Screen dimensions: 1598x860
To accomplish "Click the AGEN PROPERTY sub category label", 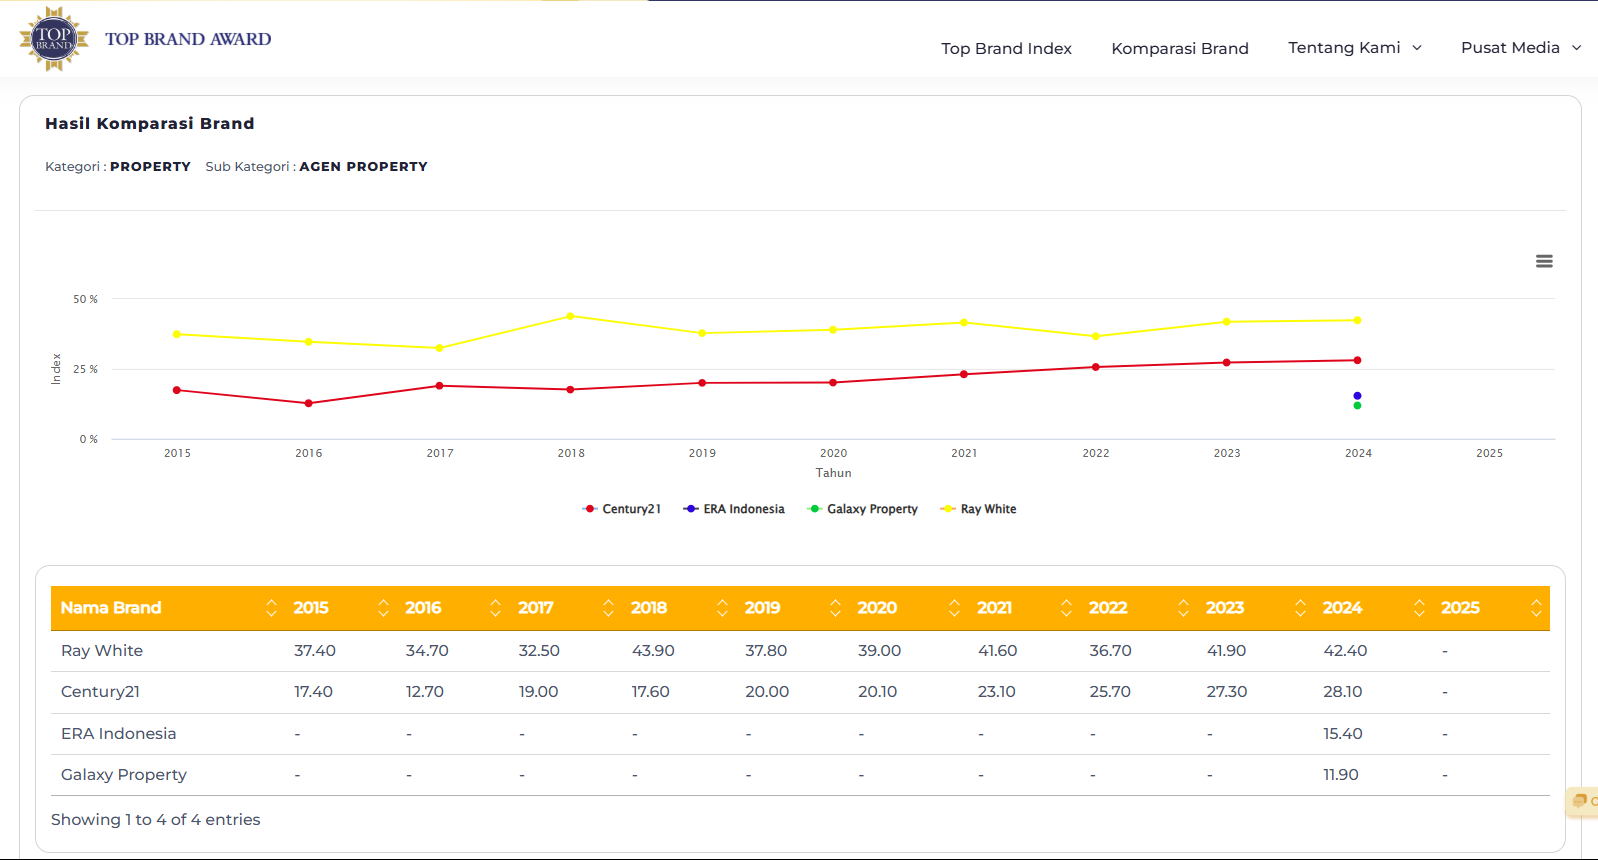I will coord(363,167).
